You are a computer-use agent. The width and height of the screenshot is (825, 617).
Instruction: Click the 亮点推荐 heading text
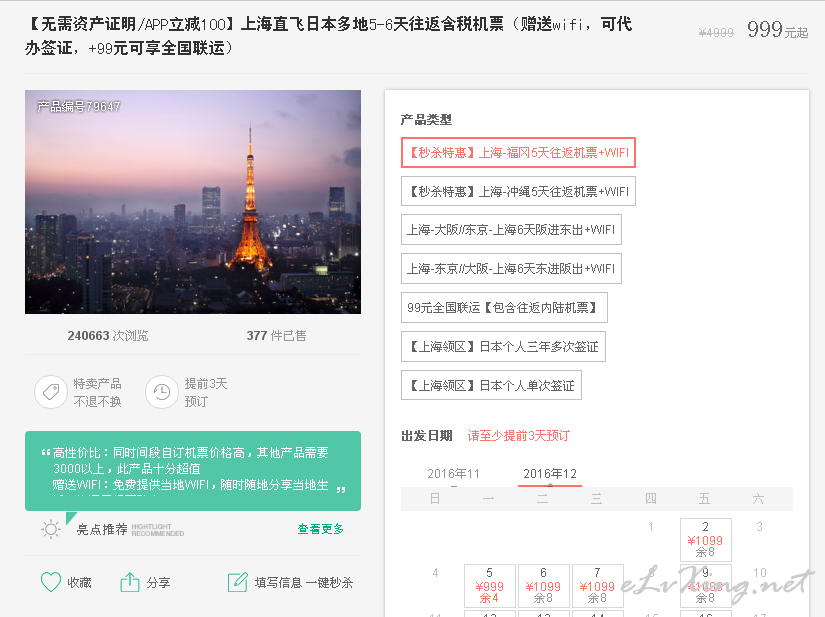coord(102,529)
